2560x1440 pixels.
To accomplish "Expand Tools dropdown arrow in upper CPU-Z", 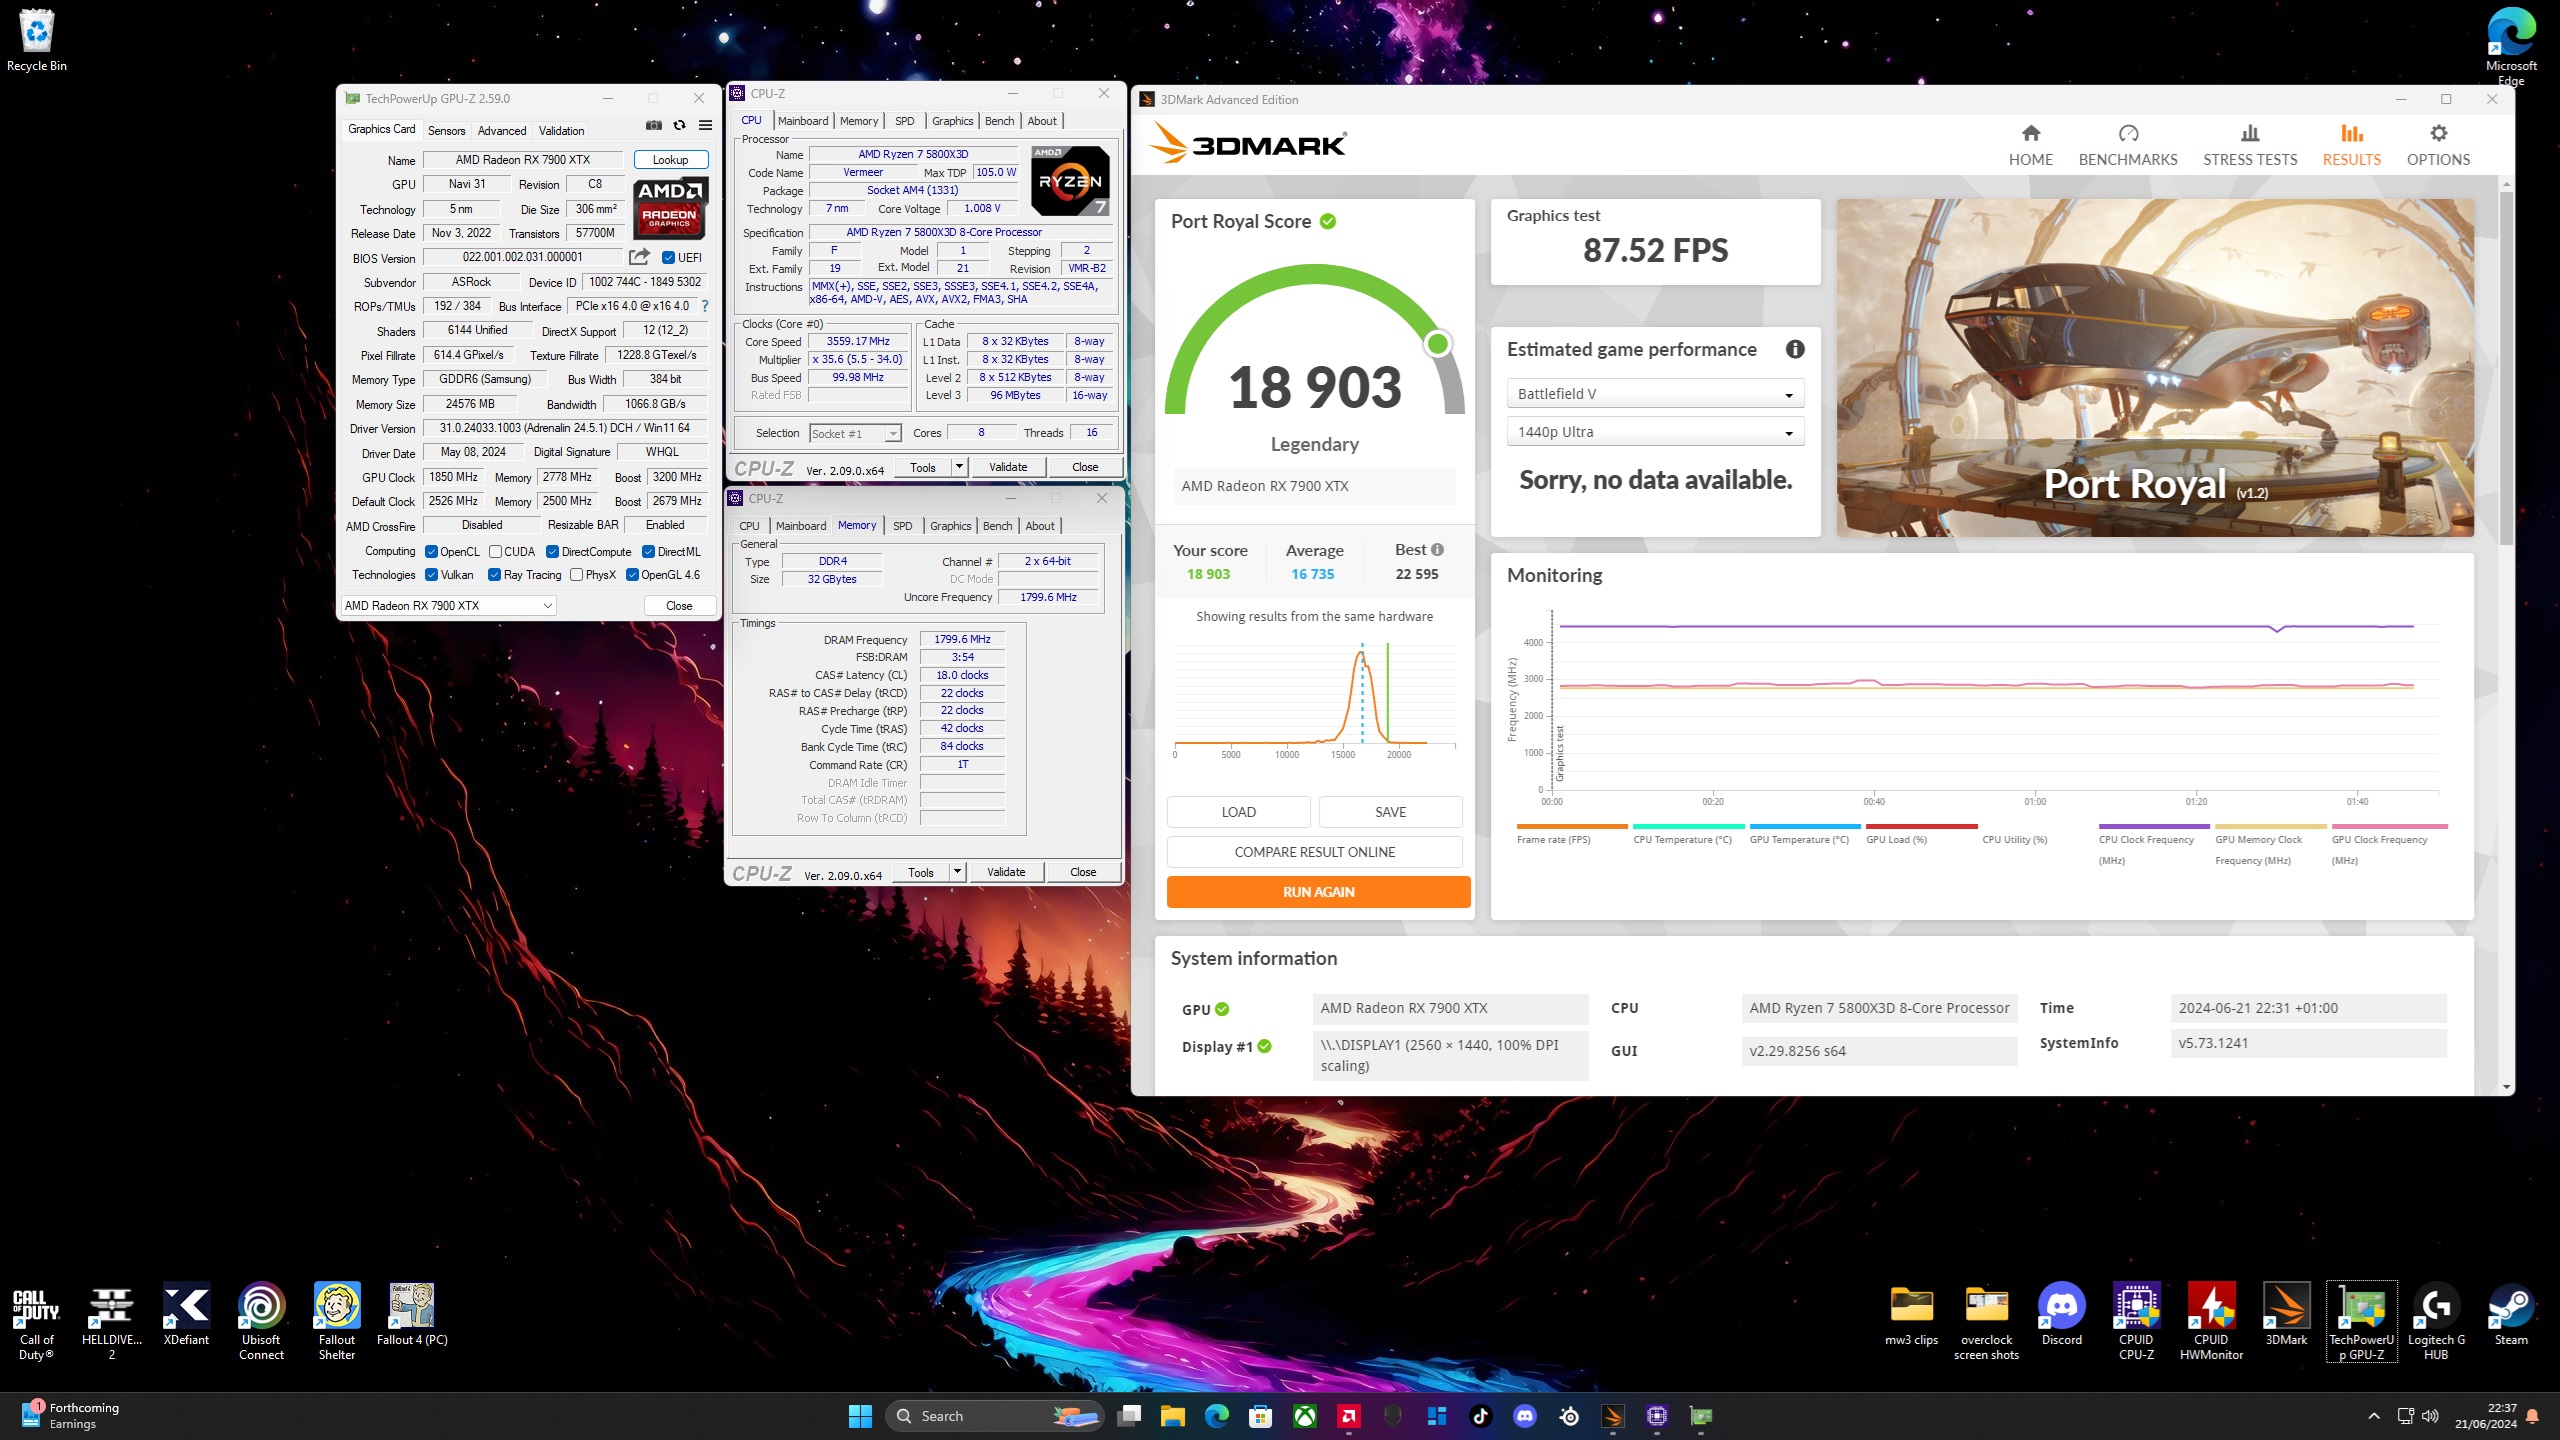I will pyautogui.click(x=959, y=466).
